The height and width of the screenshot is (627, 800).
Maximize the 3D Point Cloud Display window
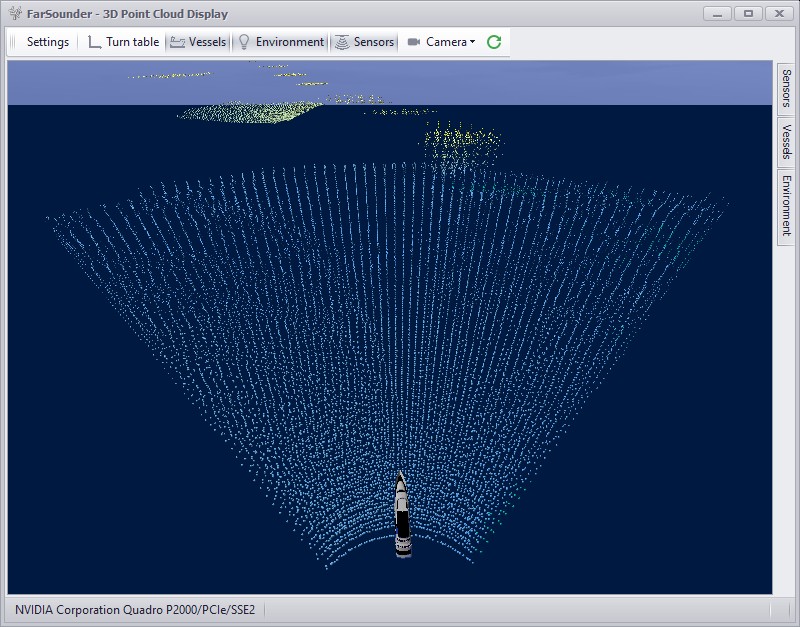coord(748,13)
